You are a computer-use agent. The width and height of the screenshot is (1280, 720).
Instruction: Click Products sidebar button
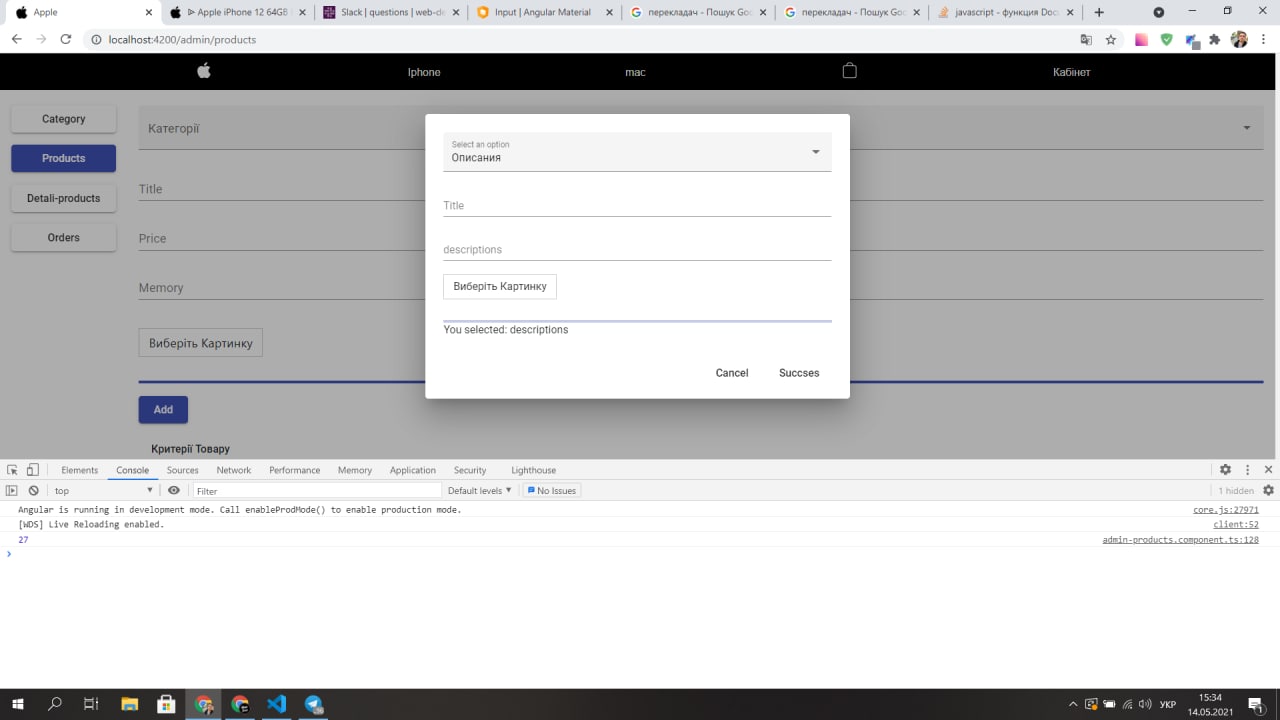click(x=63, y=158)
